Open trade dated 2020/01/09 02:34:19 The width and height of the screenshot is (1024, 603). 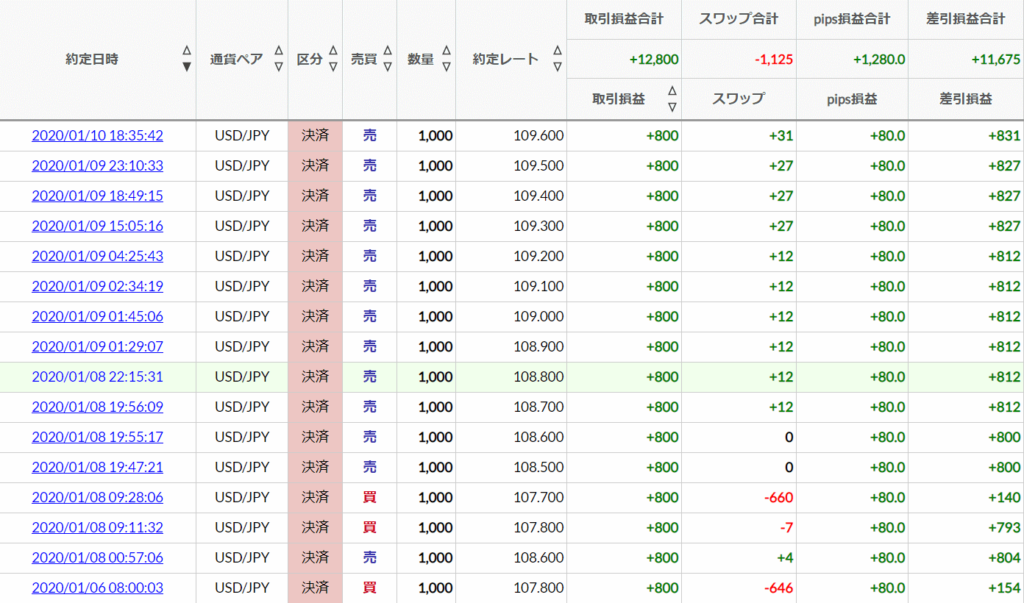pyautogui.click(x=97, y=286)
